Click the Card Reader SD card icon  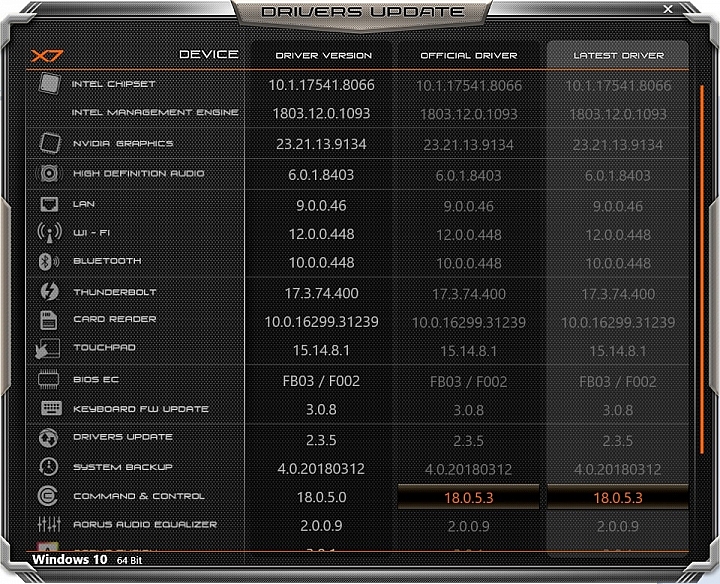(x=49, y=320)
